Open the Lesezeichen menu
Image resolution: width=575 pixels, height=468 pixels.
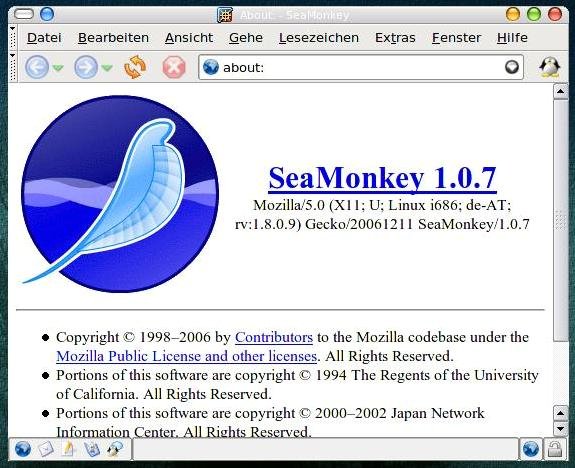pos(319,38)
